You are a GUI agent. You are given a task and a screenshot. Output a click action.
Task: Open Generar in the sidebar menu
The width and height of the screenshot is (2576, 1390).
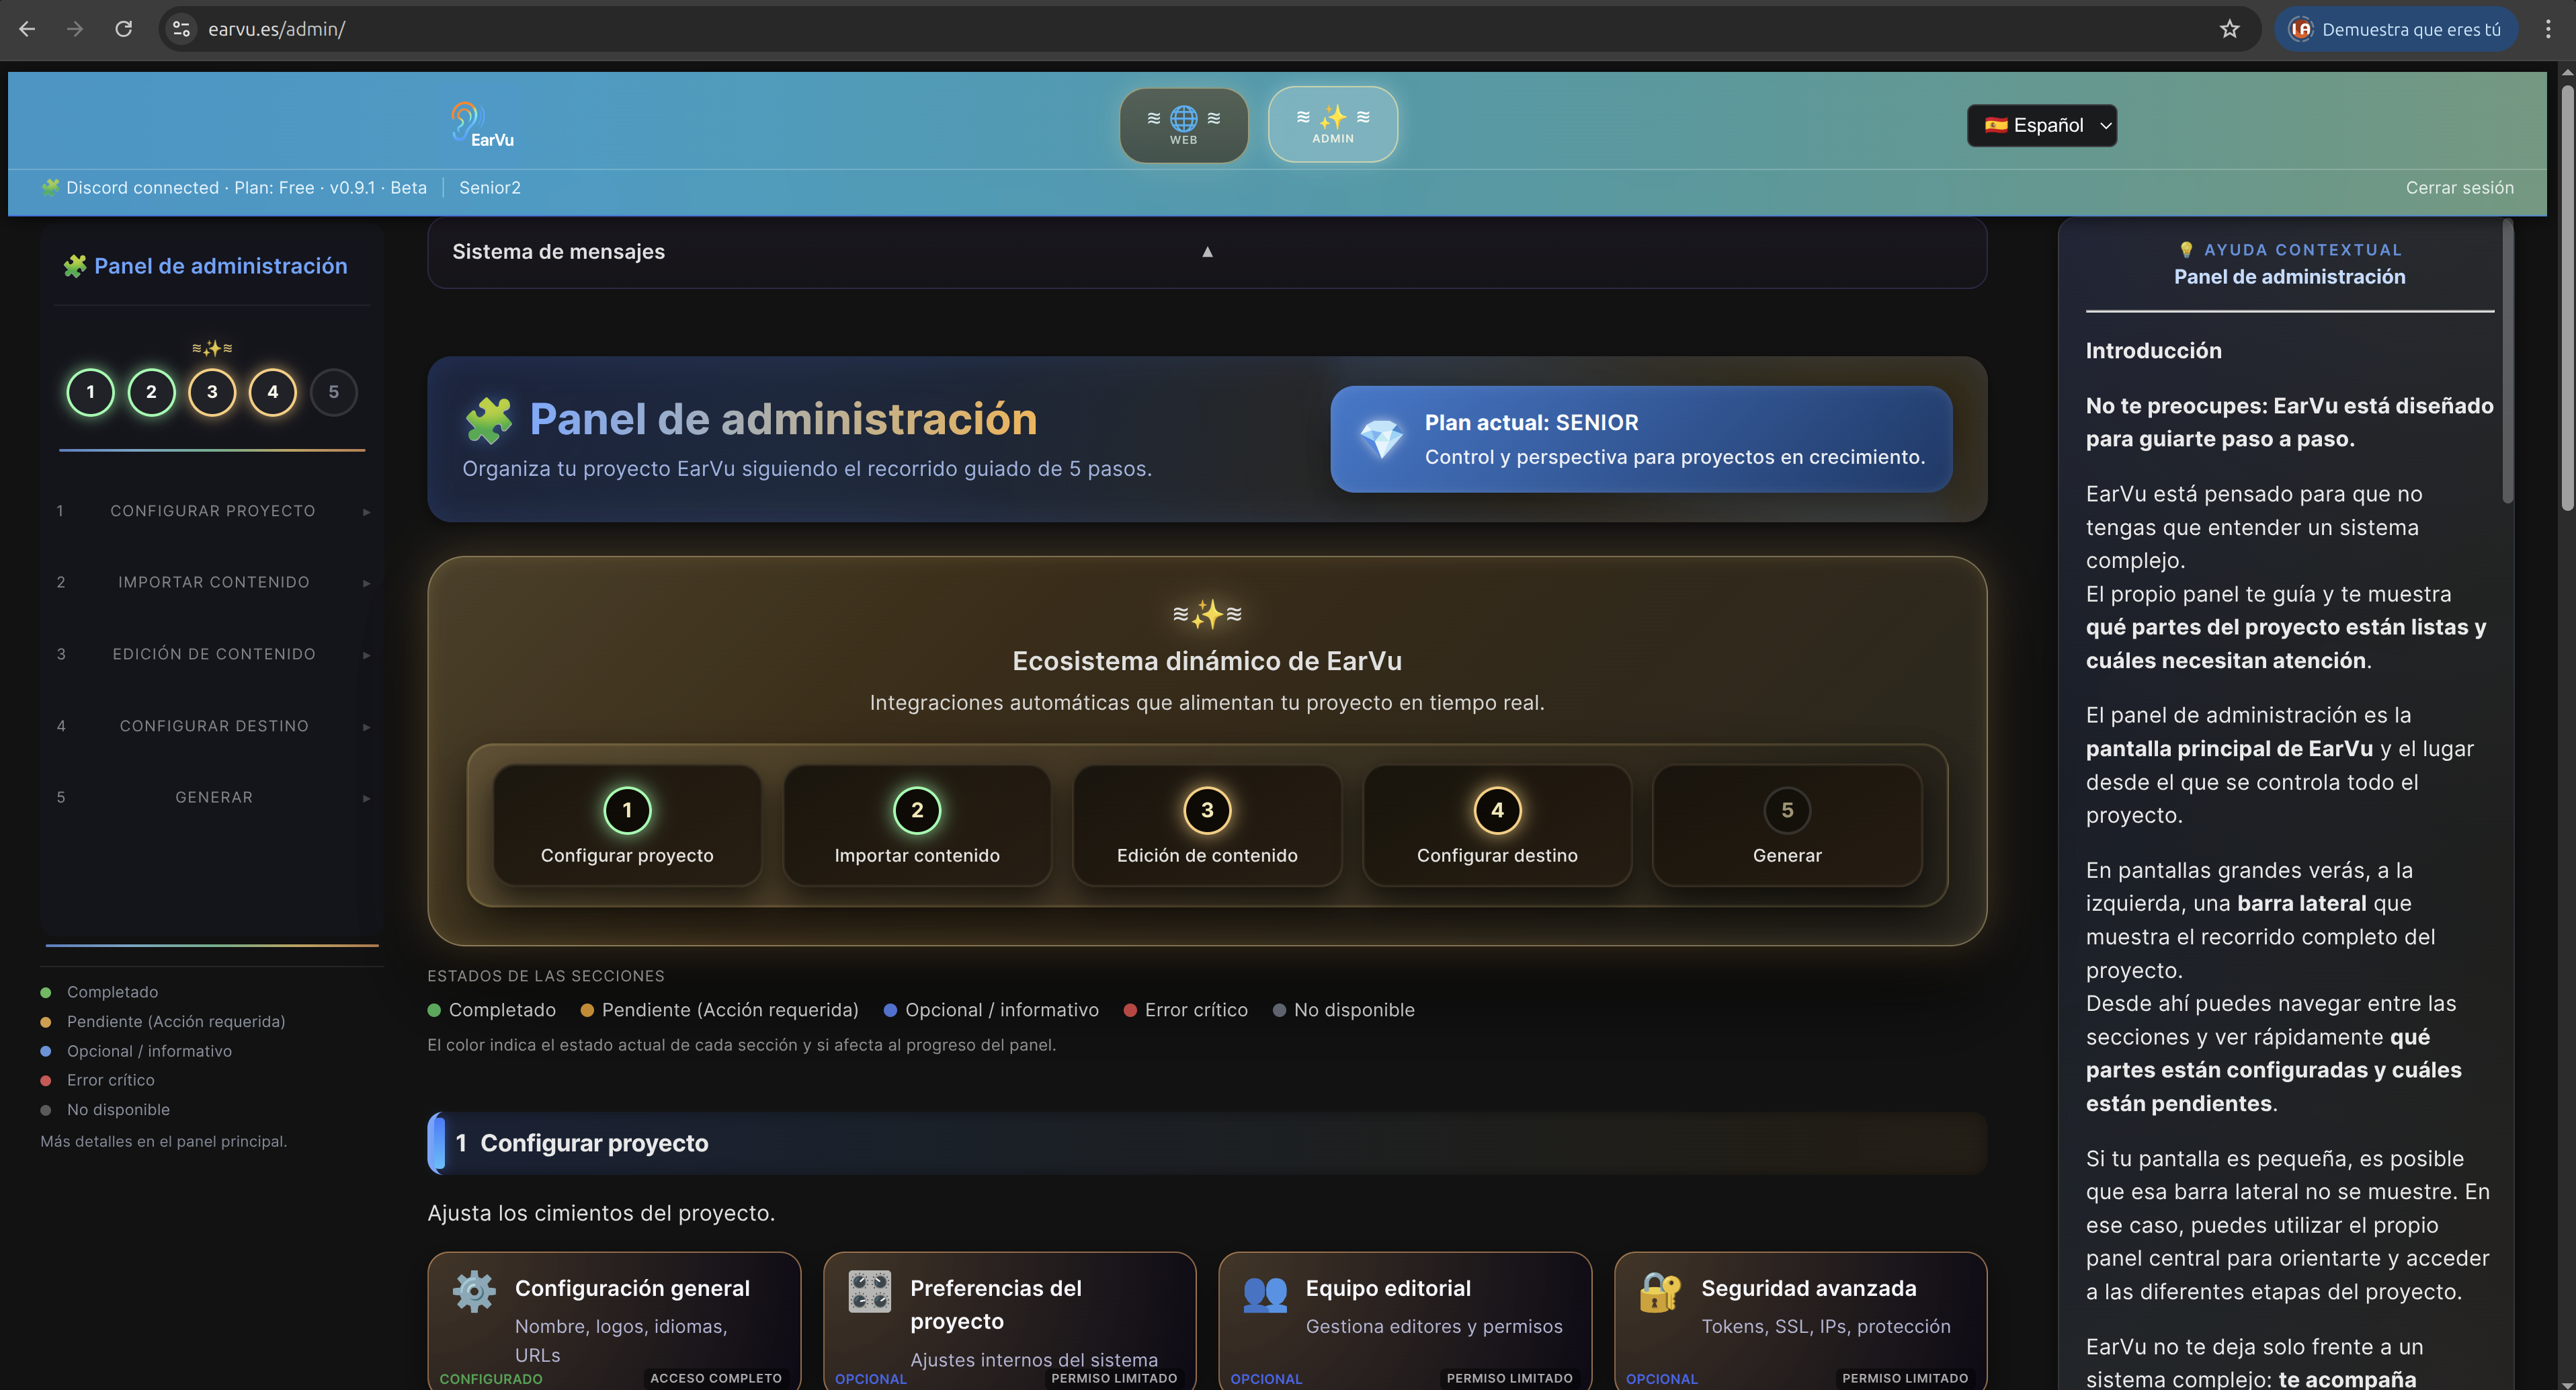pyautogui.click(x=213, y=797)
